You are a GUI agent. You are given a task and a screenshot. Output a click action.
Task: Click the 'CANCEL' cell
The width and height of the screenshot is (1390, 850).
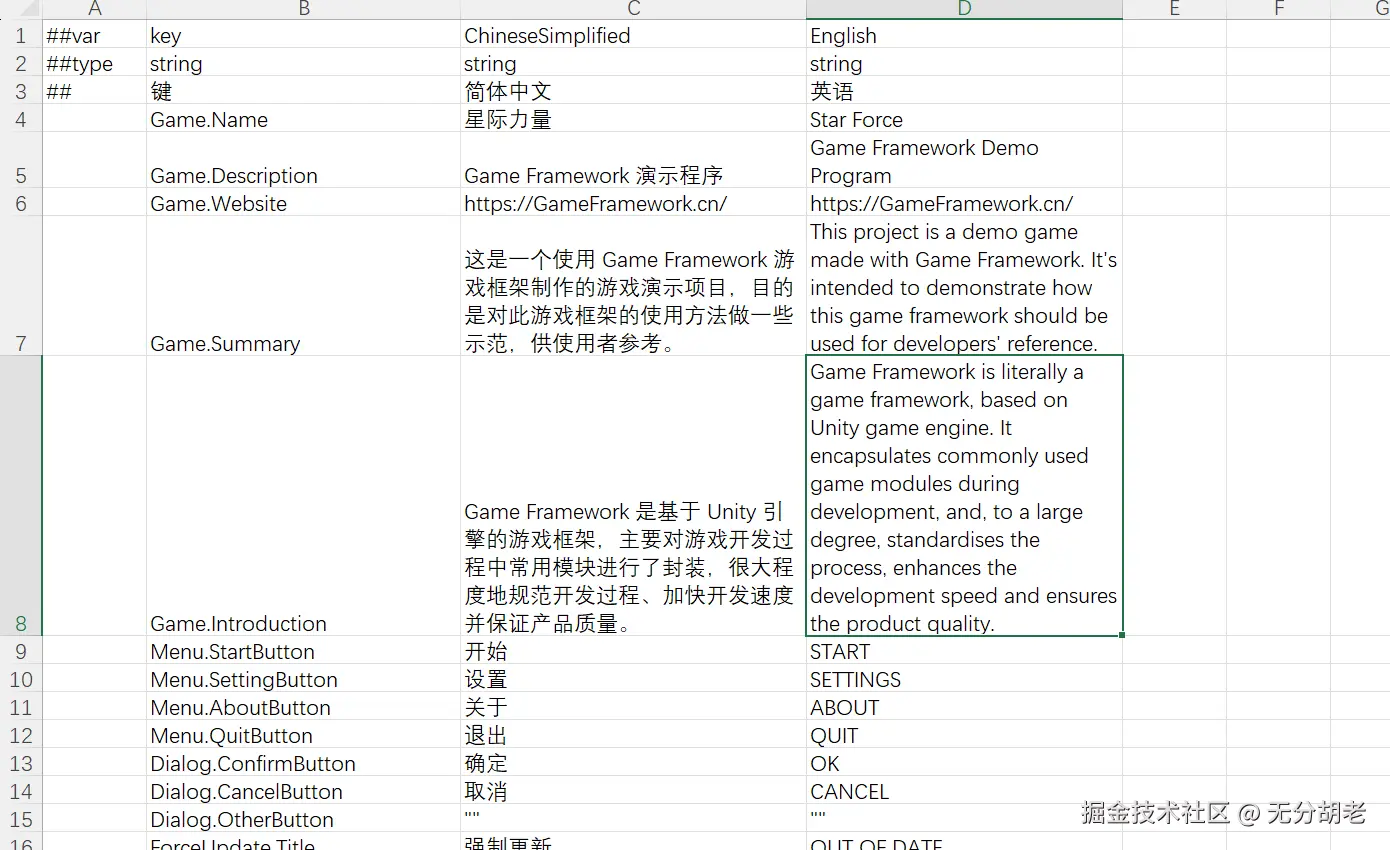(964, 791)
